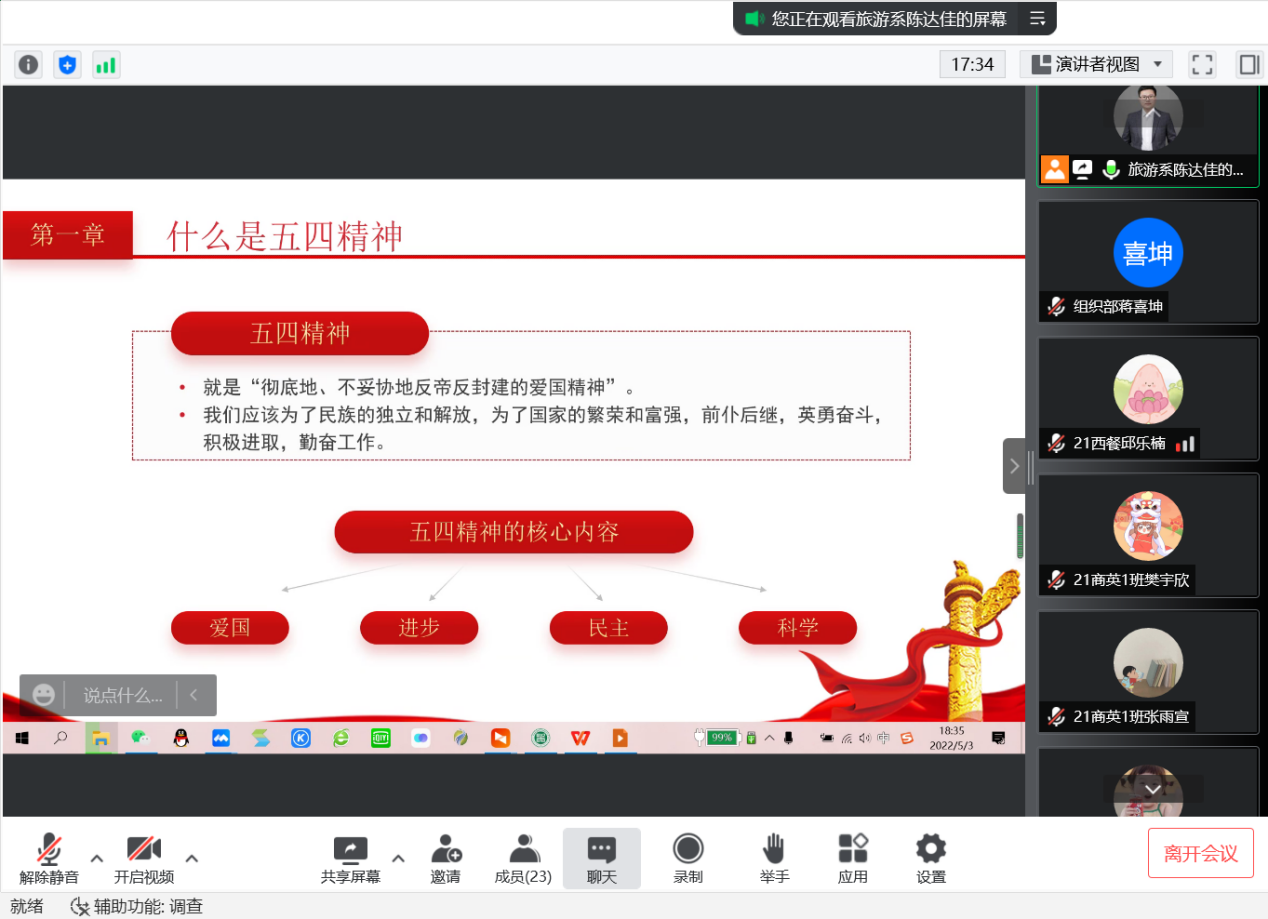Open the 成员(23) members panel
This screenshot has width=1268, height=919.
coord(523,859)
